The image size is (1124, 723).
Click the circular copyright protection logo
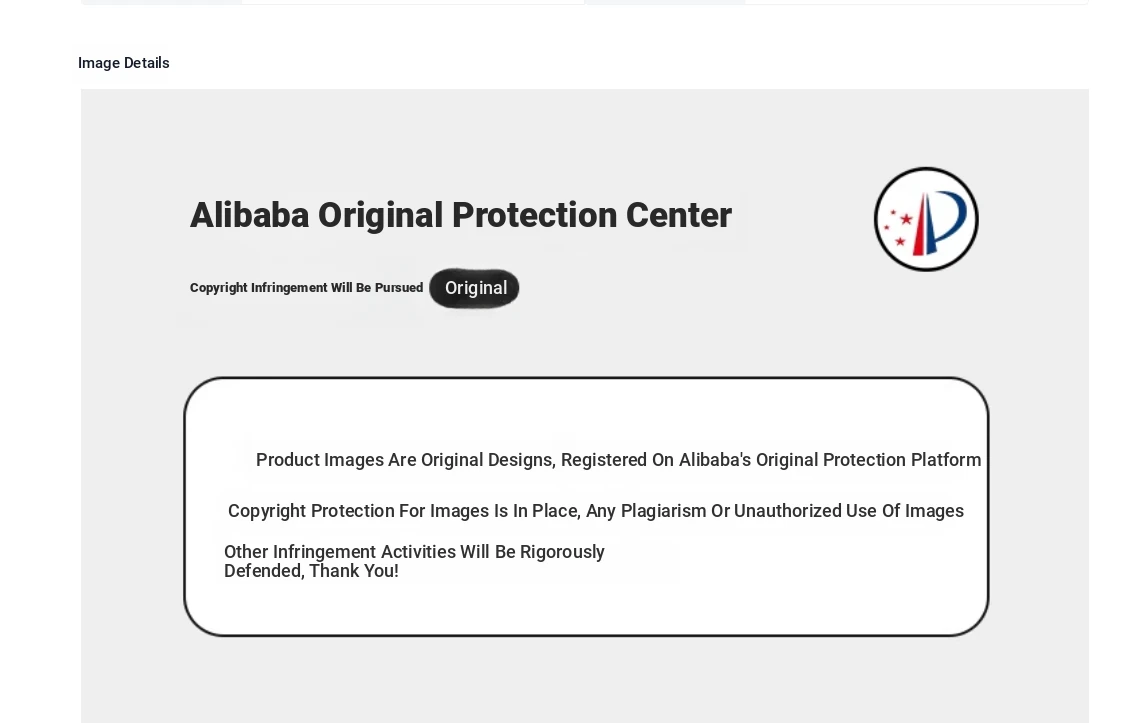926,219
